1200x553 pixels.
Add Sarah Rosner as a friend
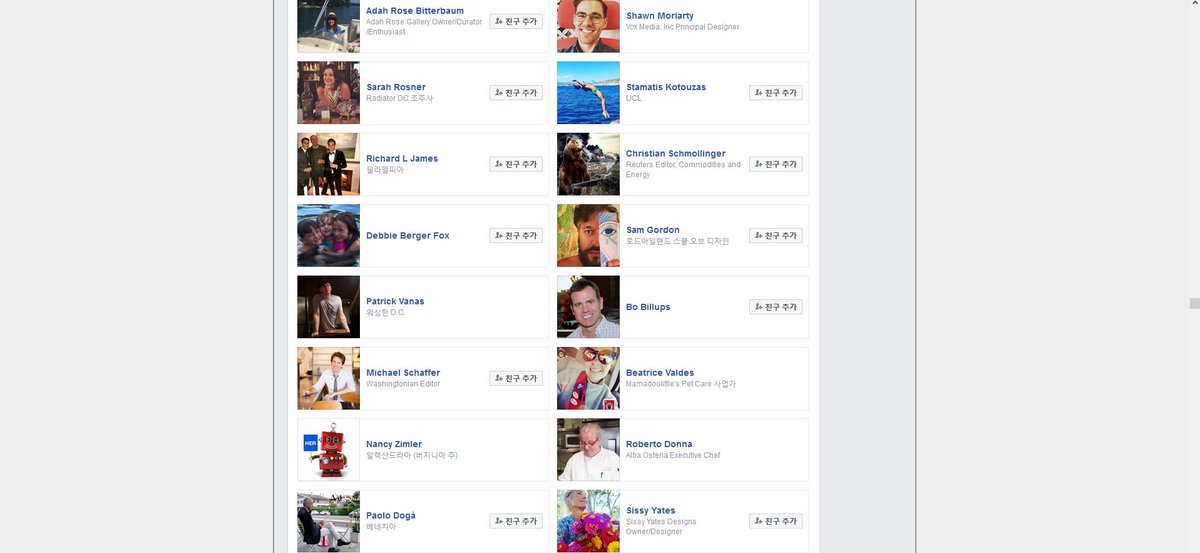click(x=516, y=93)
